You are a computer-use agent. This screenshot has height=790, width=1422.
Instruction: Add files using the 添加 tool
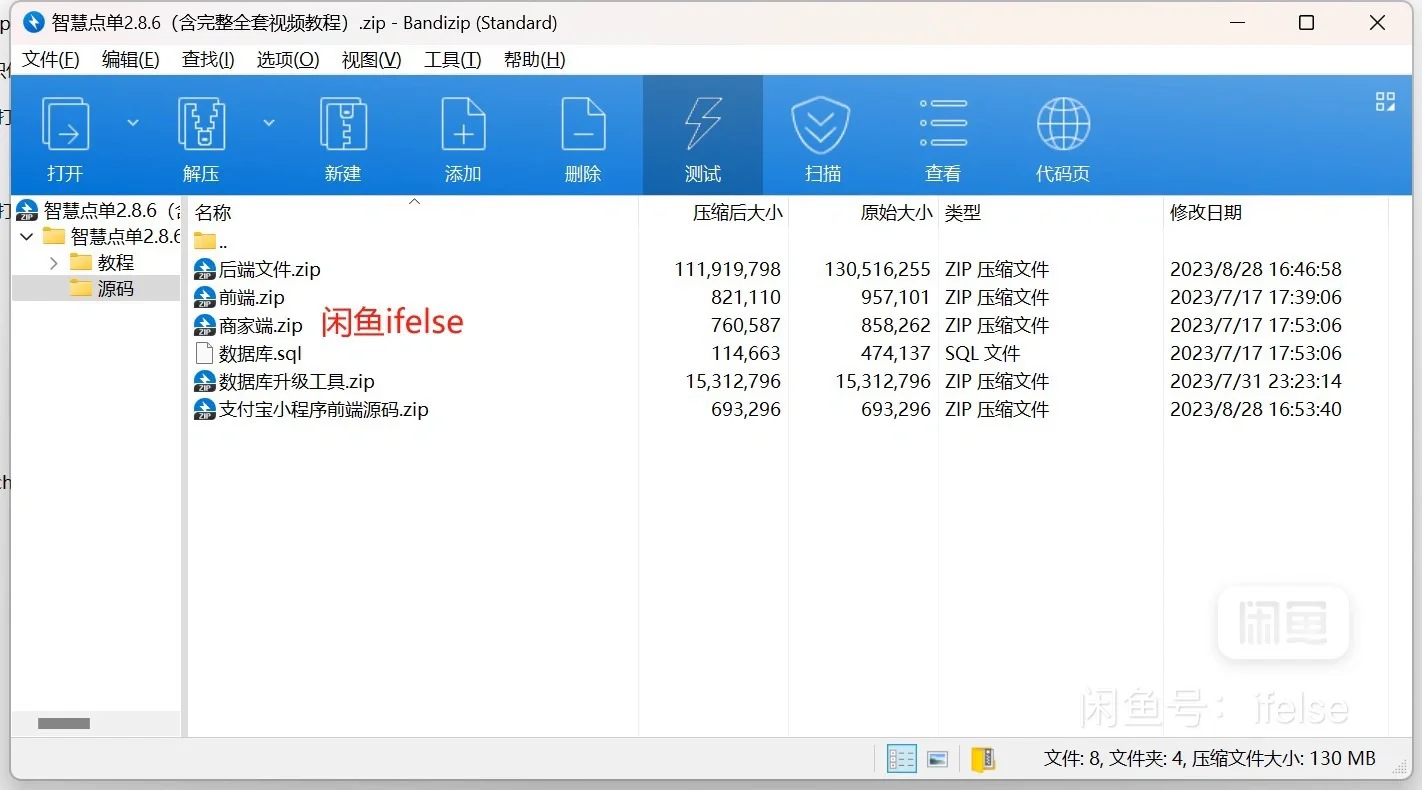click(463, 135)
